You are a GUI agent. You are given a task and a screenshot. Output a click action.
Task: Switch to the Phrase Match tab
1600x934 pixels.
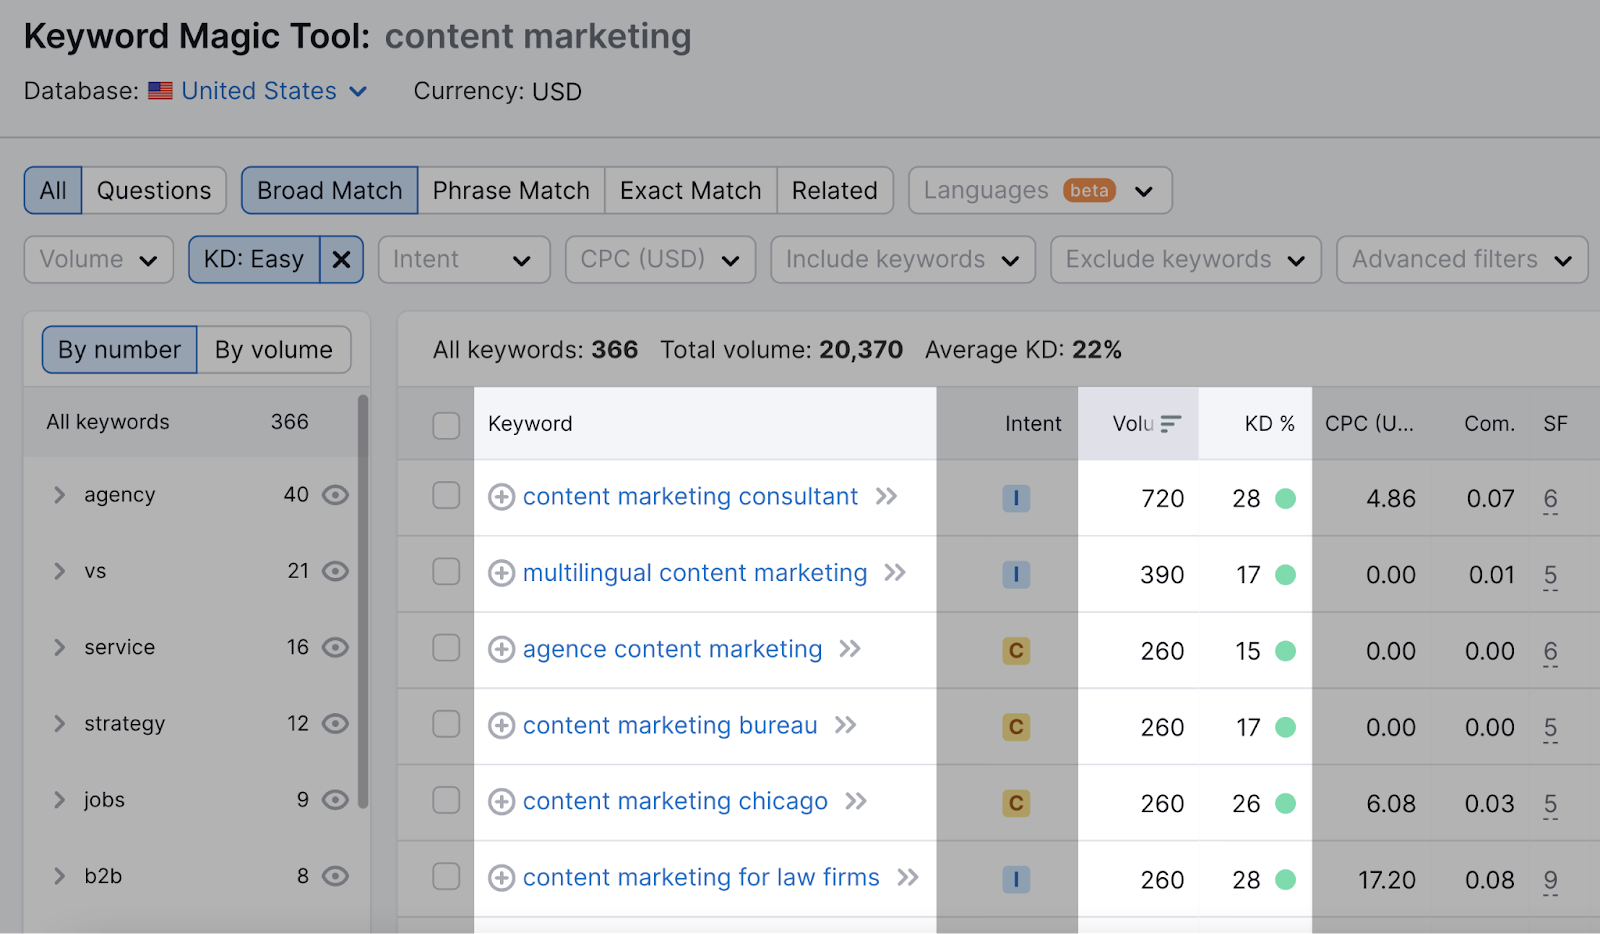511,190
